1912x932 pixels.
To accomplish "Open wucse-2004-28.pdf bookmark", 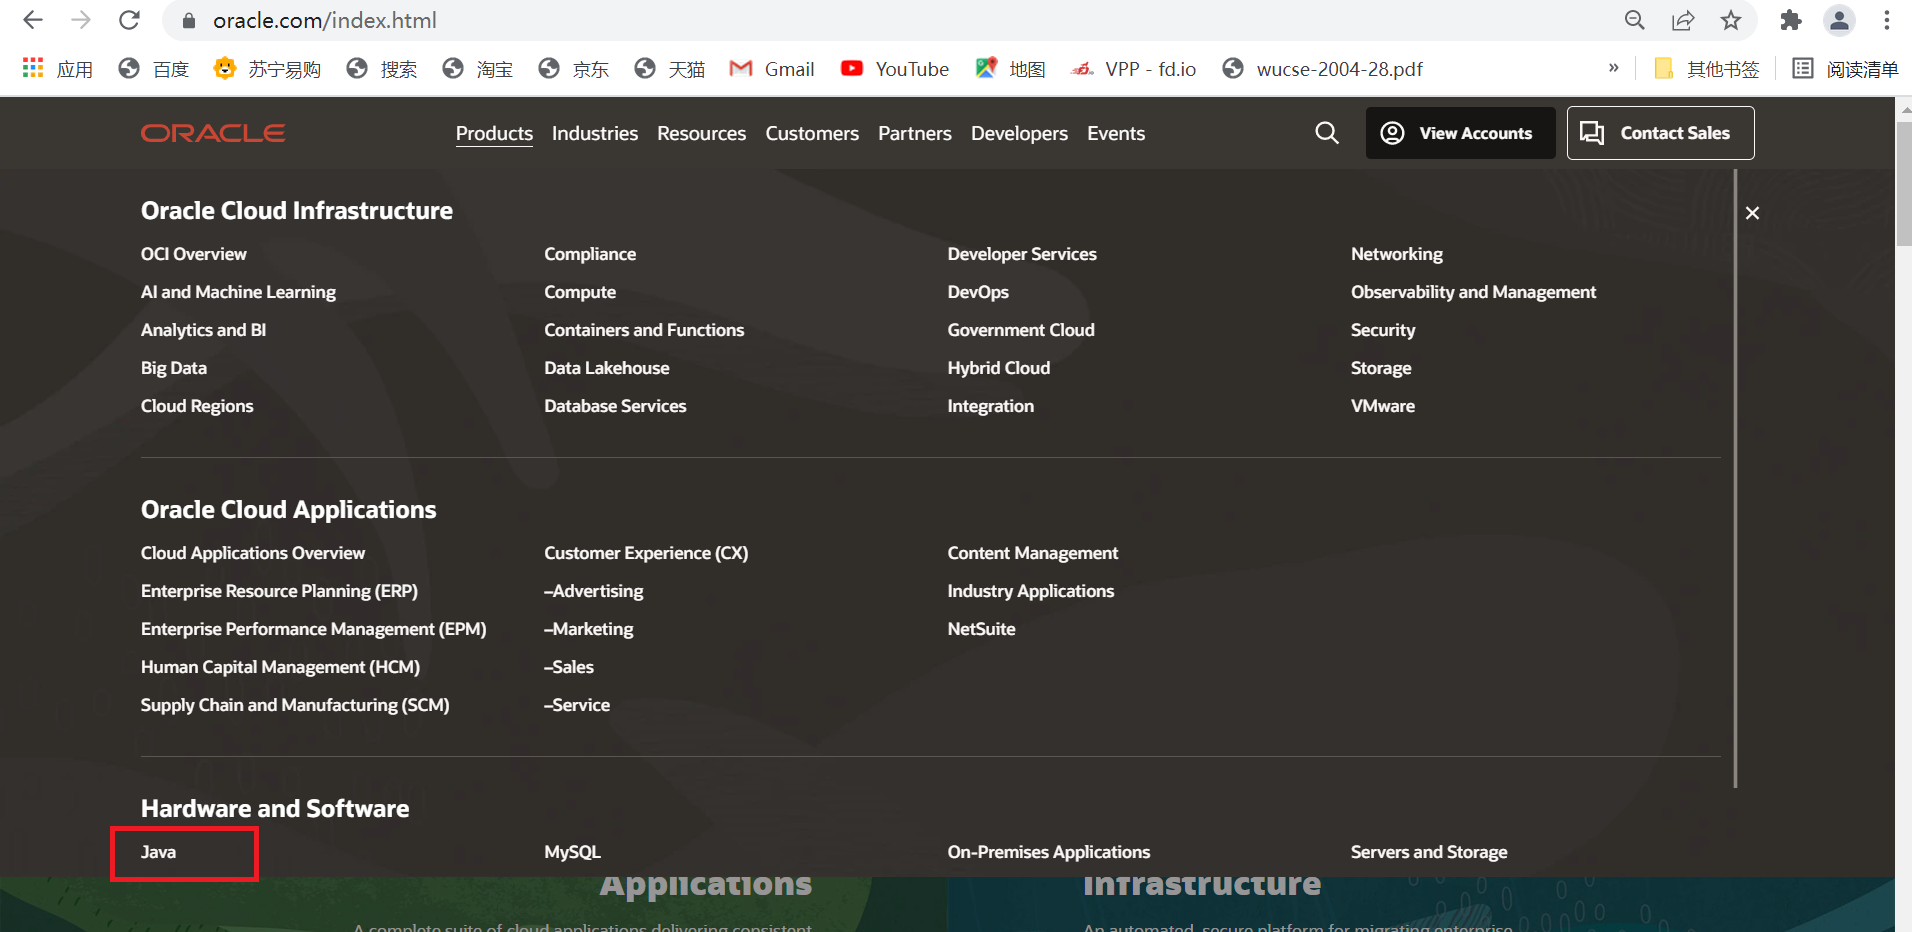I will [1322, 69].
